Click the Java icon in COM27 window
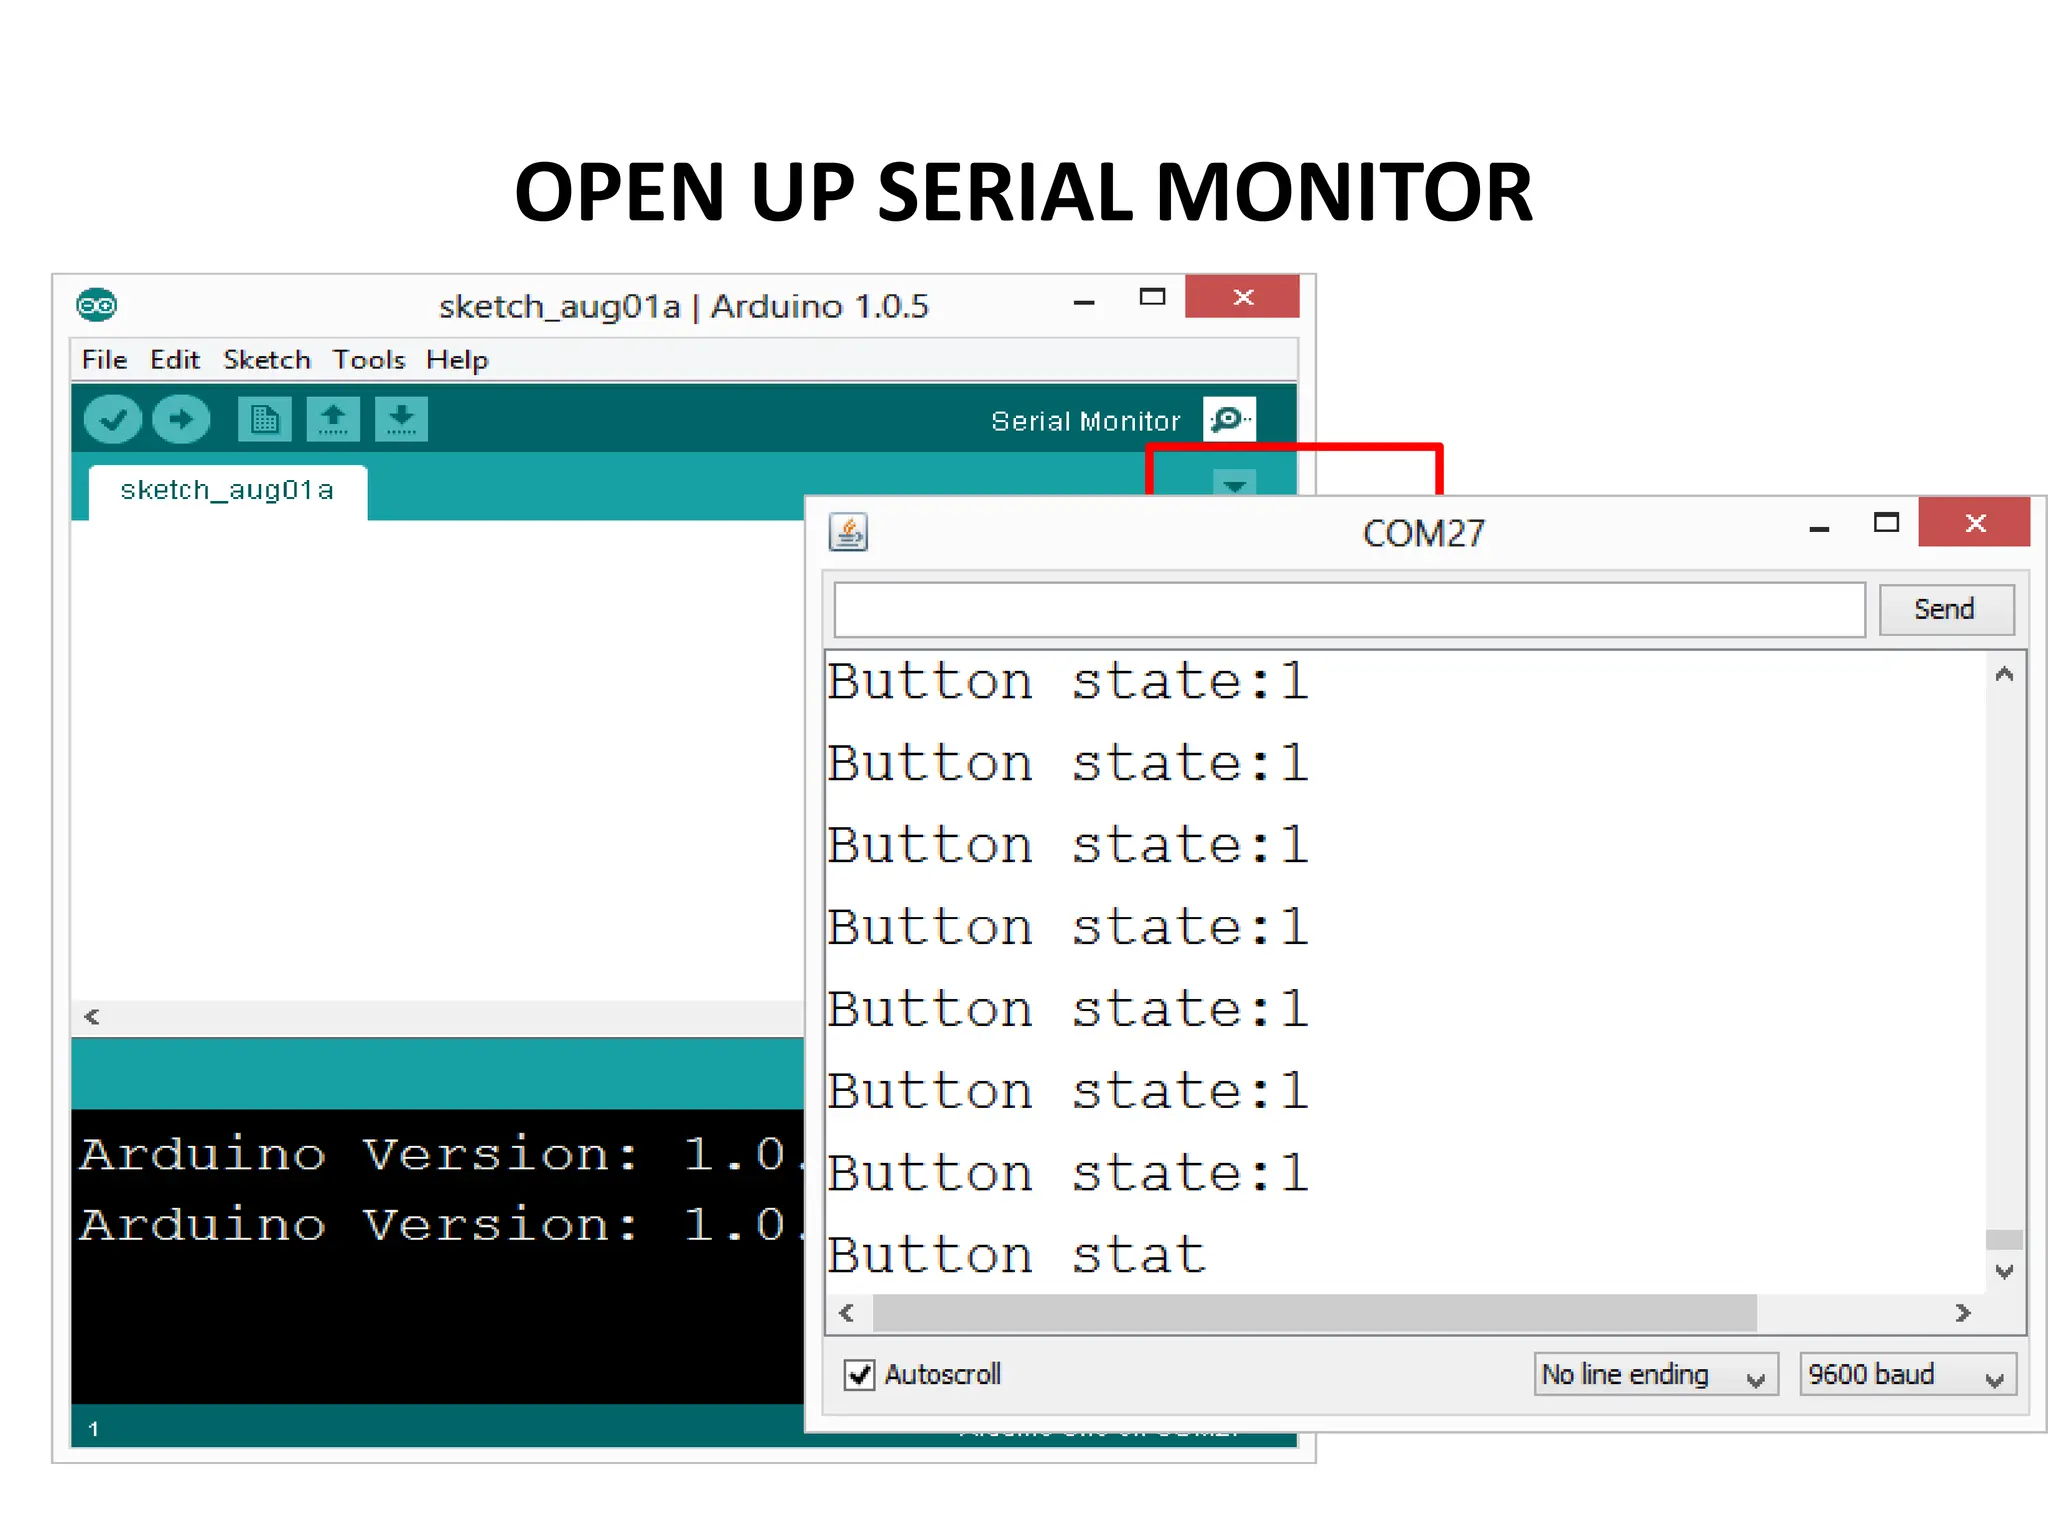Viewport: 2048px width, 1536px height. click(848, 532)
